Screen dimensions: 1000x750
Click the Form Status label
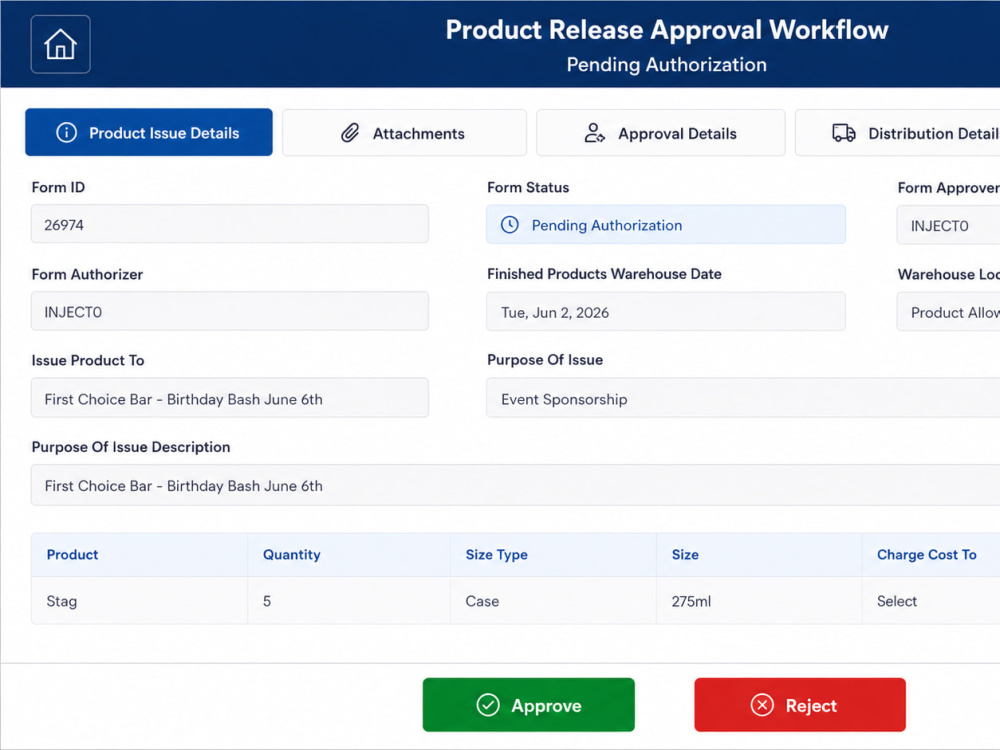click(x=528, y=187)
